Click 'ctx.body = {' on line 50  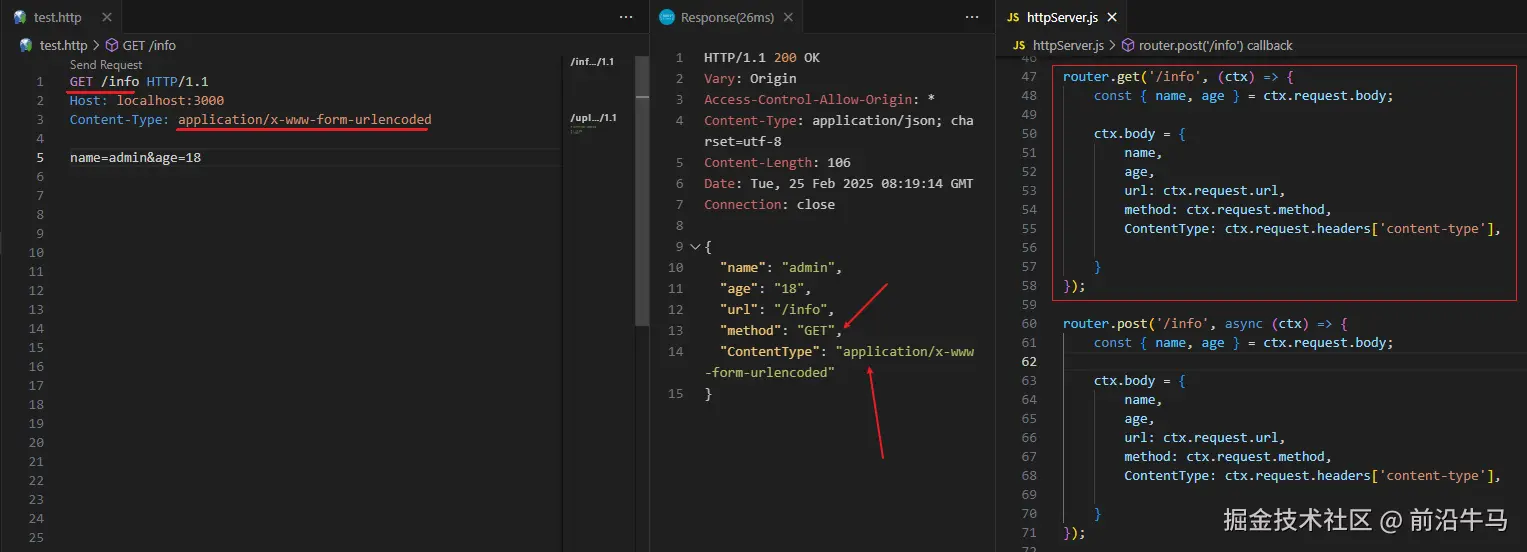tap(1140, 133)
